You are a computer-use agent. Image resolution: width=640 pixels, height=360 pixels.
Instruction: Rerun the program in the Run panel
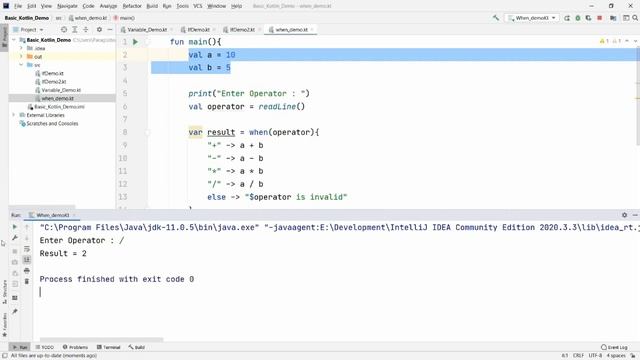[15, 227]
